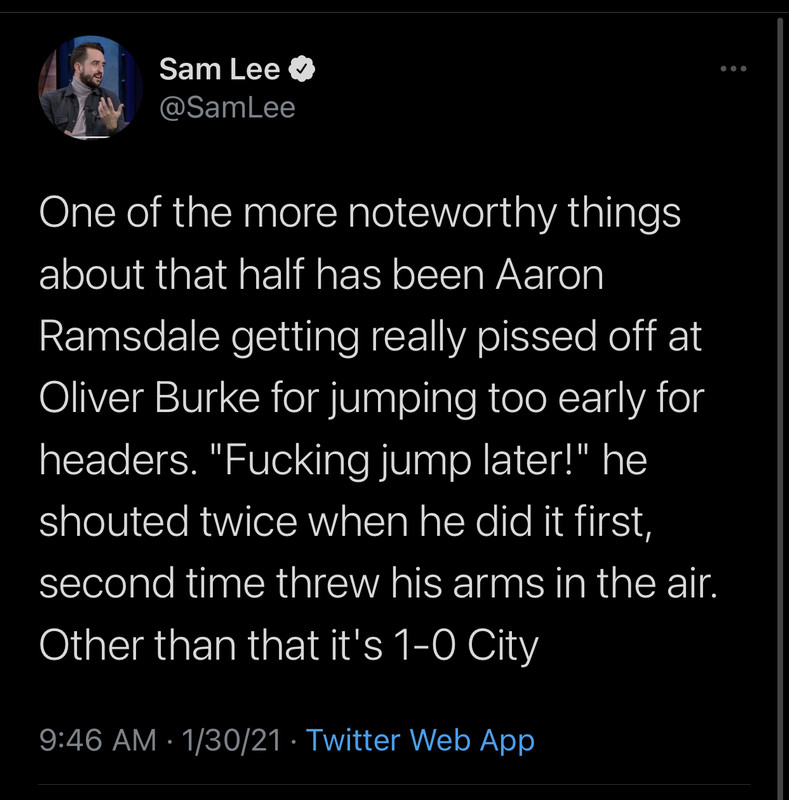Open the three-dot more options menu
The height and width of the screenshot is (800, 789).
[x=733, y=68]
